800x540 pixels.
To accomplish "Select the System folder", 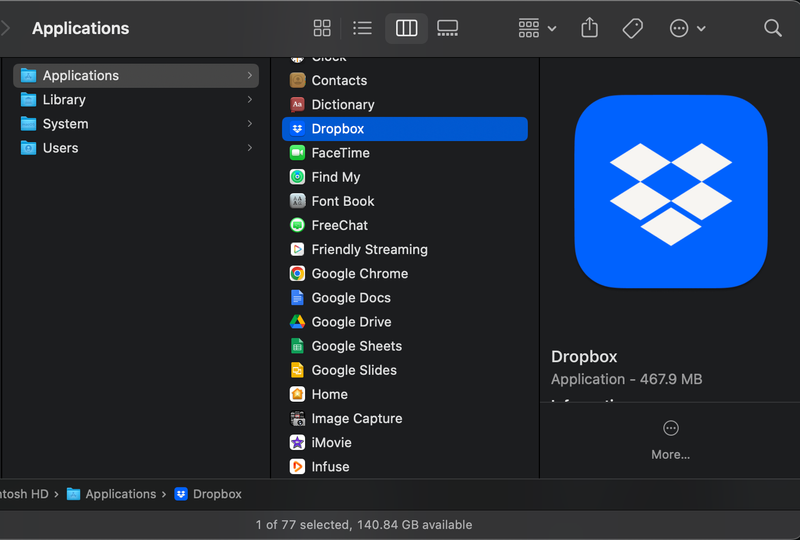I will 65,124.
